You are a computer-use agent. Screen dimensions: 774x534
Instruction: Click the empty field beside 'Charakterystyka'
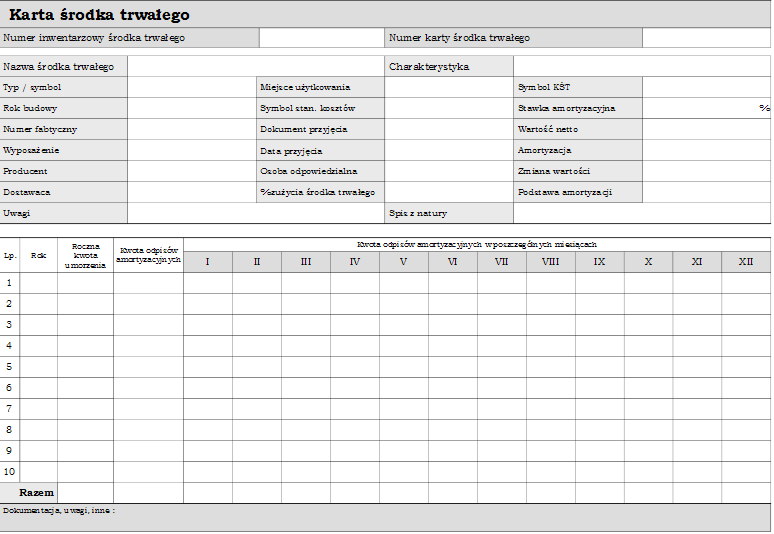[642, 66]
